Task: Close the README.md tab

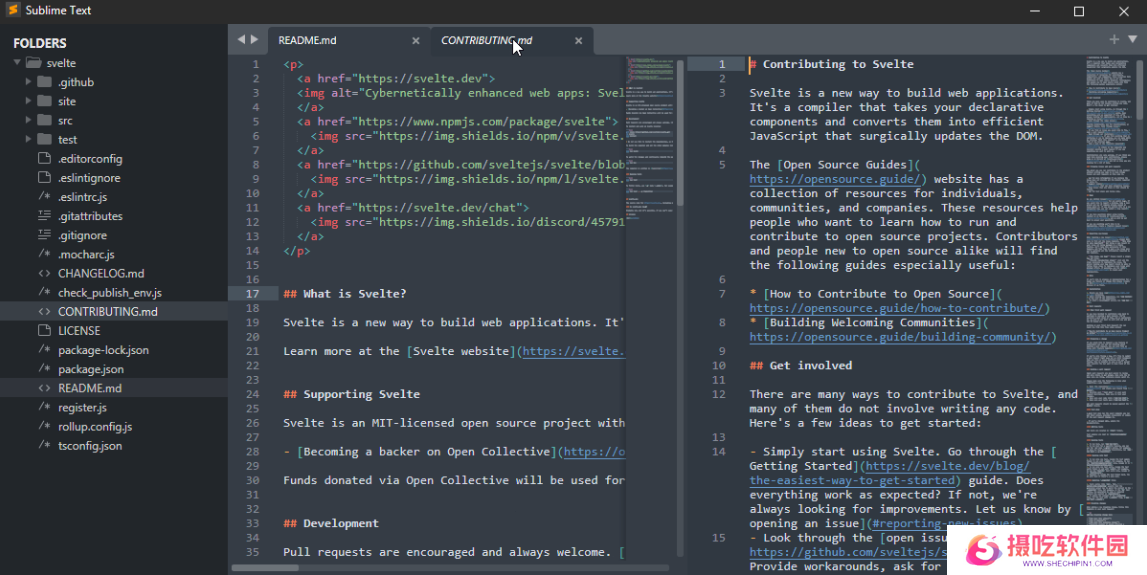Action: coord(415,40)
